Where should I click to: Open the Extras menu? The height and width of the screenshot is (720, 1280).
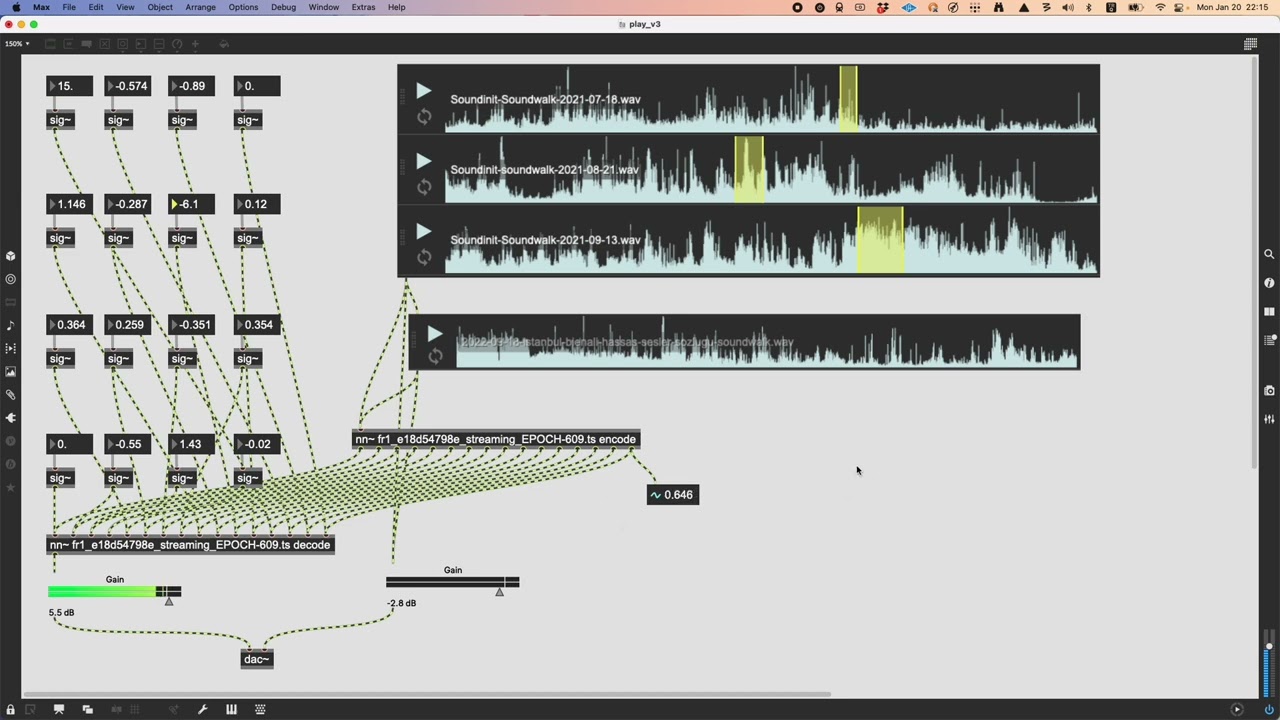pos(363,7)
